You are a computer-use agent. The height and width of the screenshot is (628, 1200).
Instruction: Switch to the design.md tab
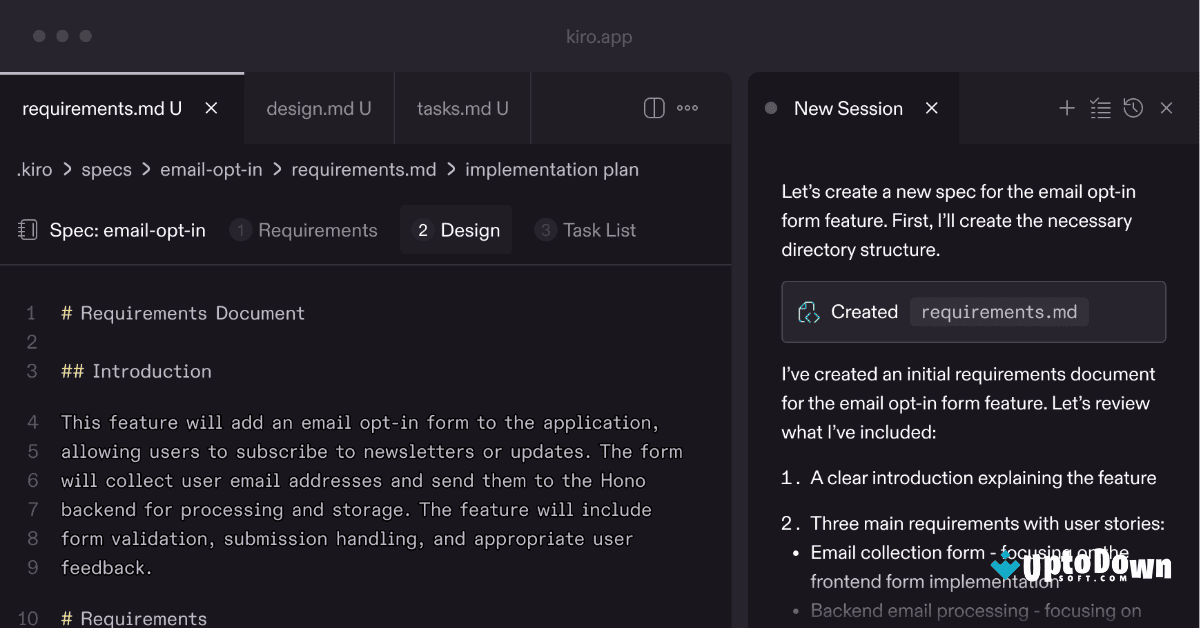(x=318, y=107)
